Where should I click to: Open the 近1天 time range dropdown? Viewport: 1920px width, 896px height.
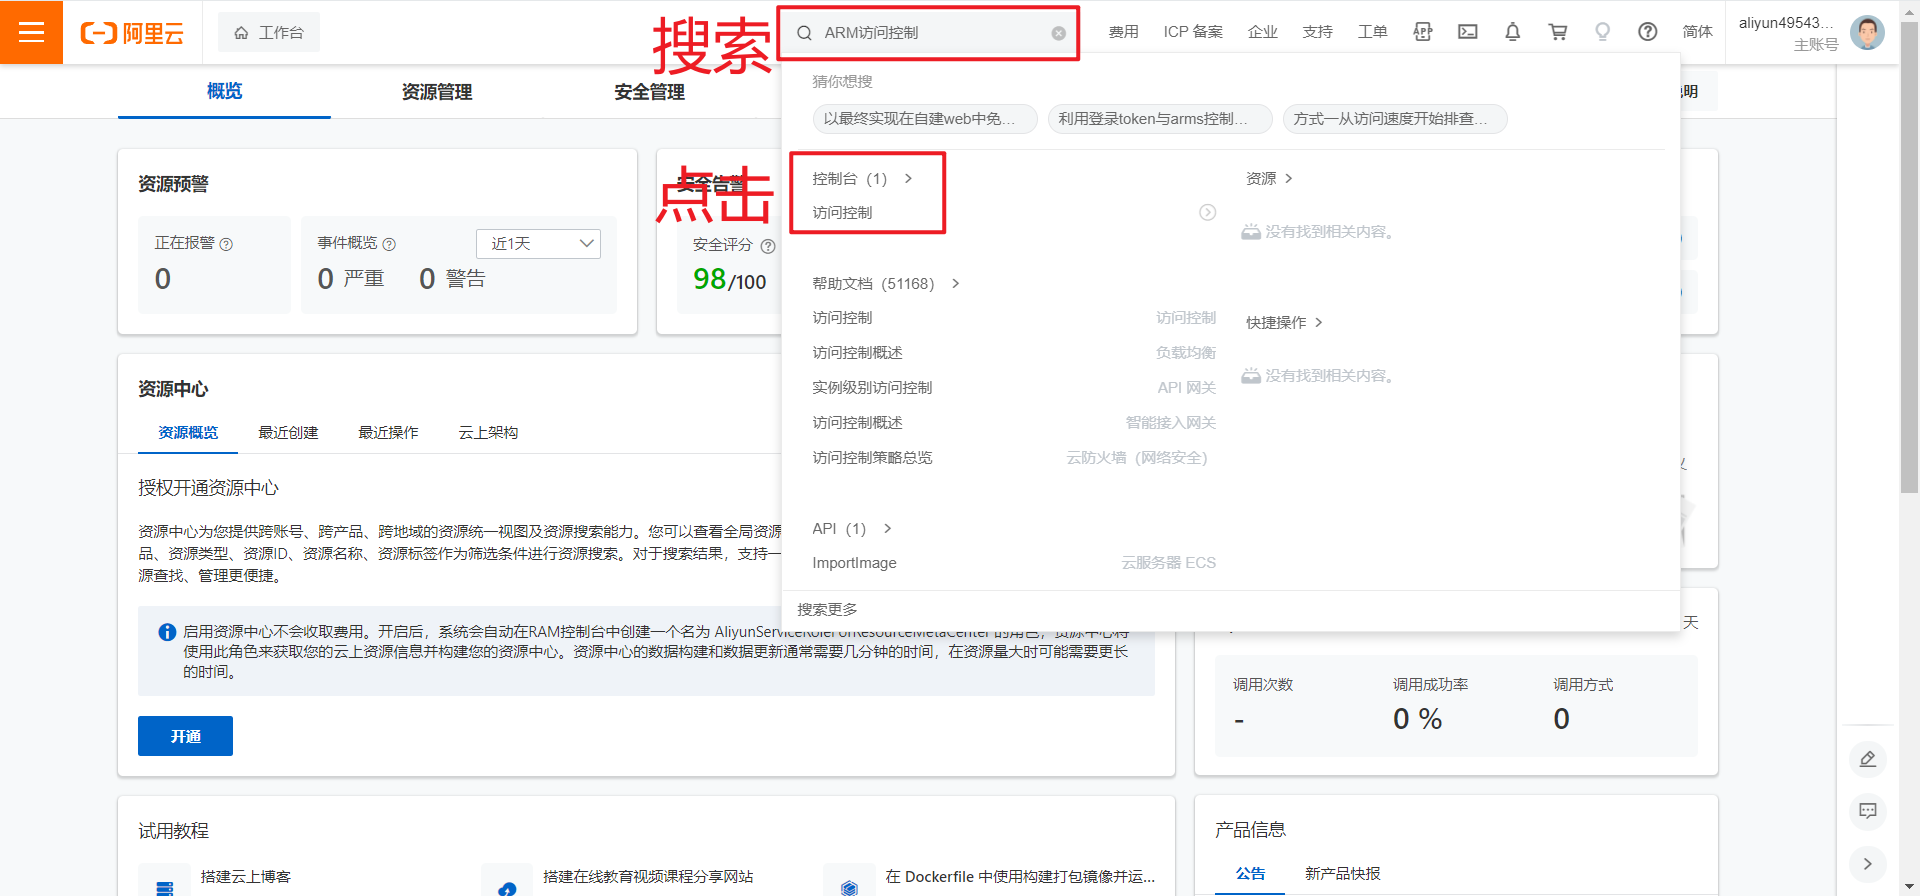(539, 244)
